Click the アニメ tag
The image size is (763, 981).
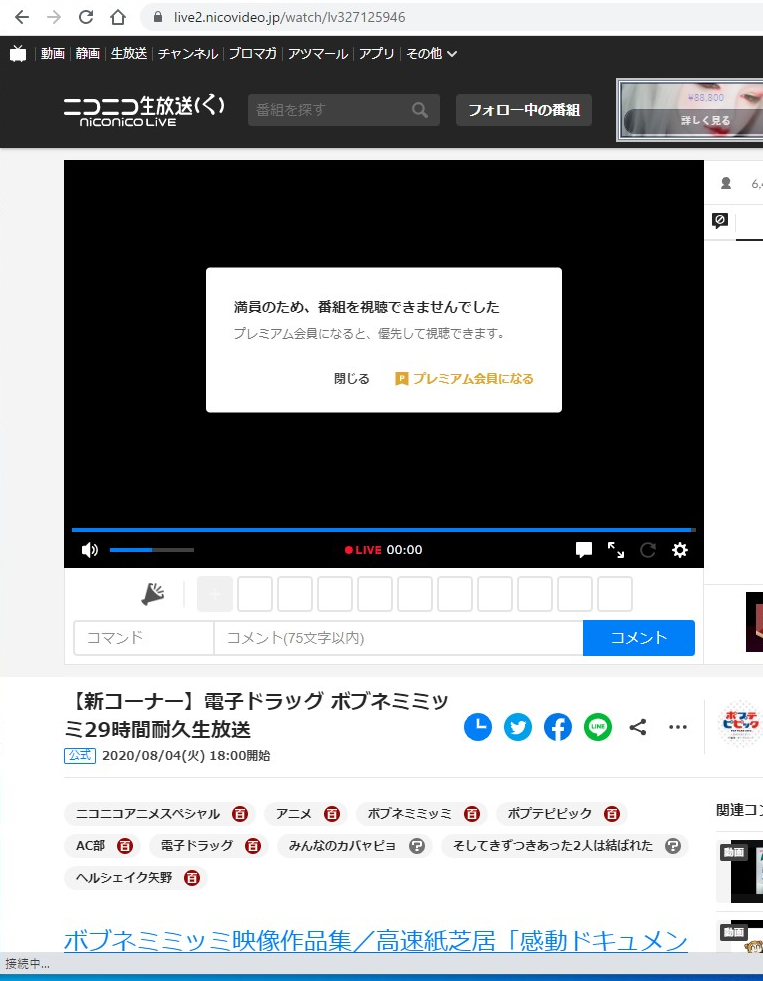(294, 814)
